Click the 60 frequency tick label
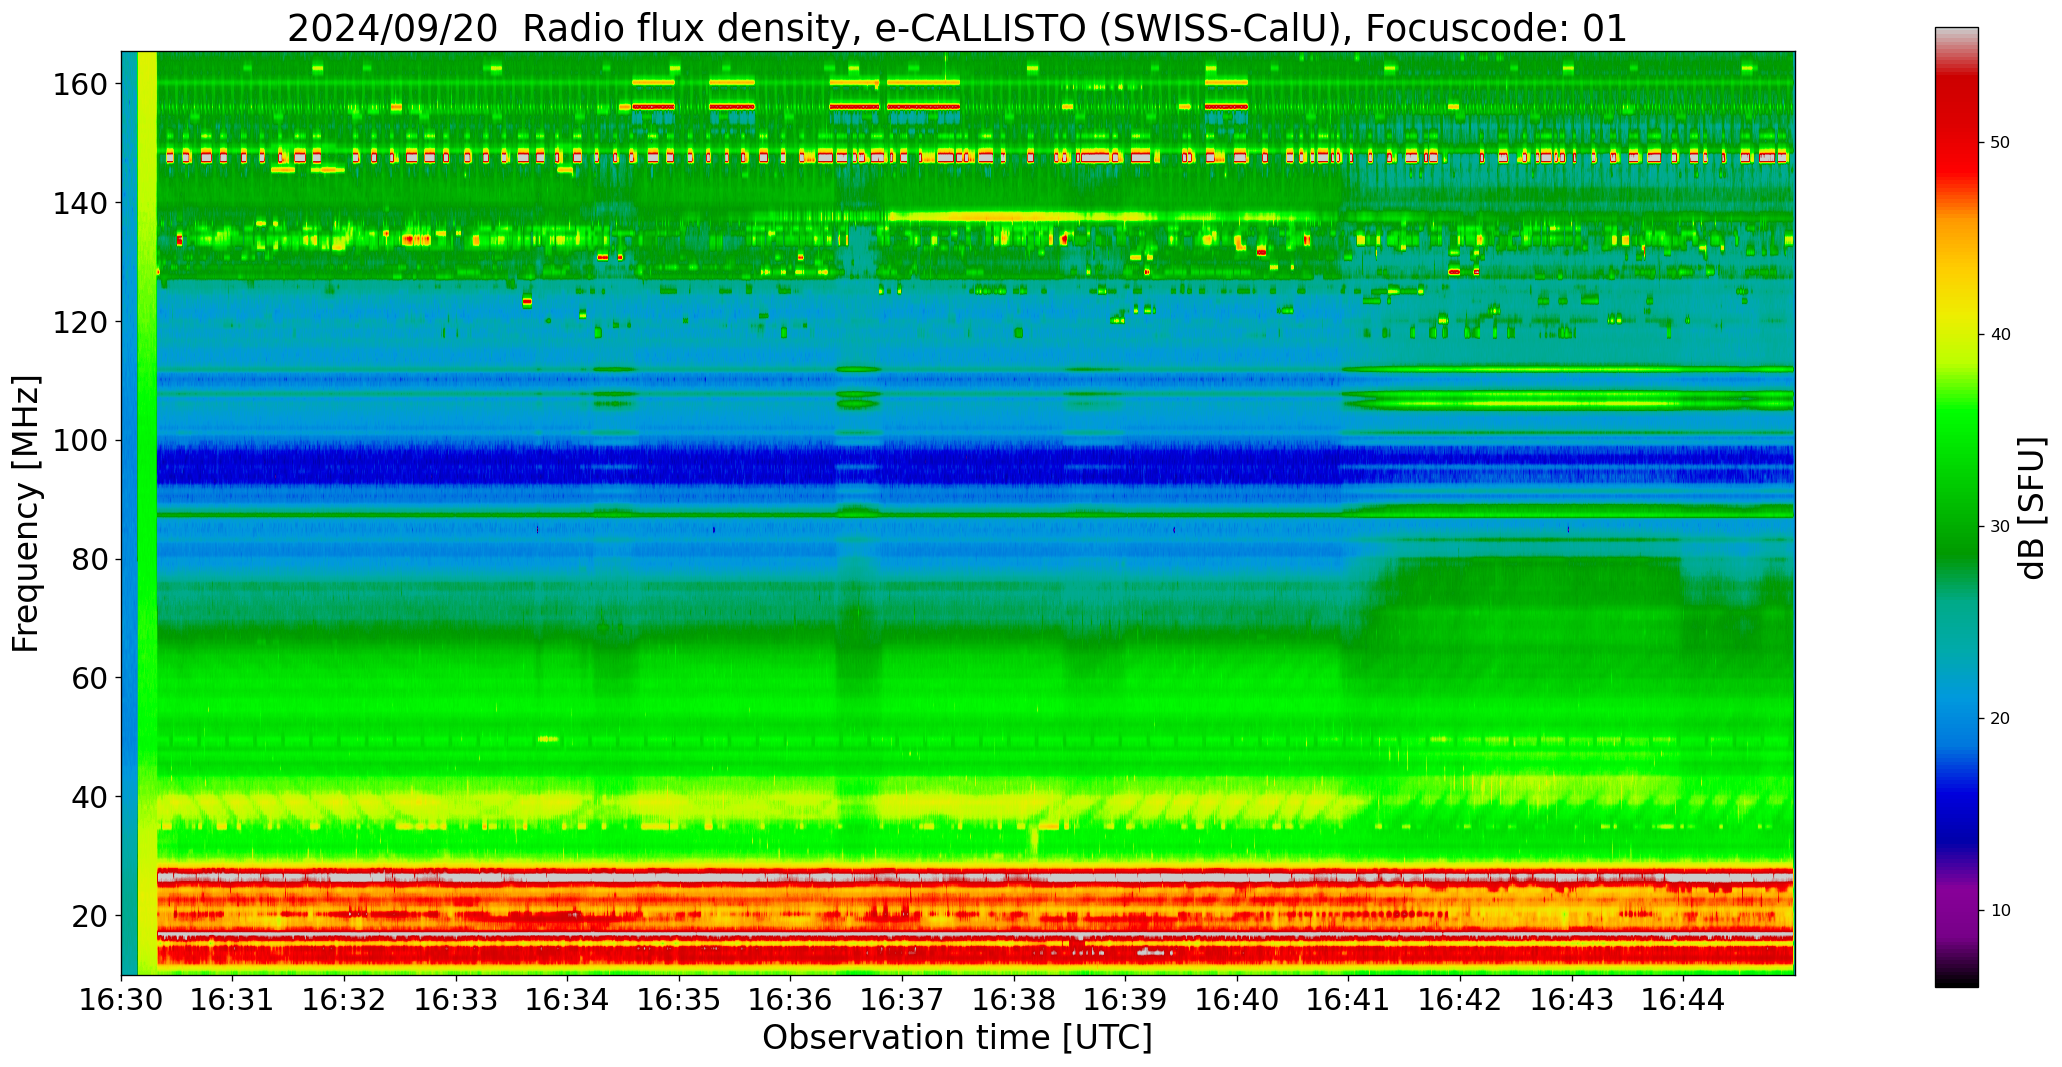Viewport: 2062px width, 1067px height. tap(89, 678)
